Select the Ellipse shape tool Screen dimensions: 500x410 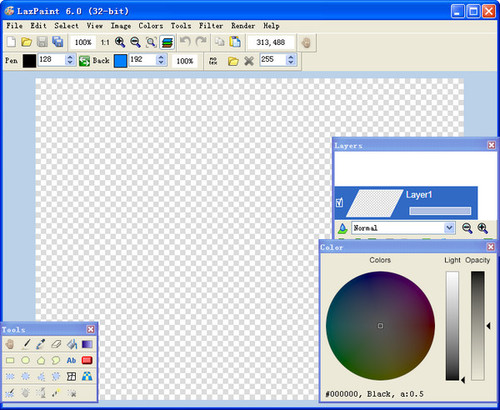click(26, 360)
